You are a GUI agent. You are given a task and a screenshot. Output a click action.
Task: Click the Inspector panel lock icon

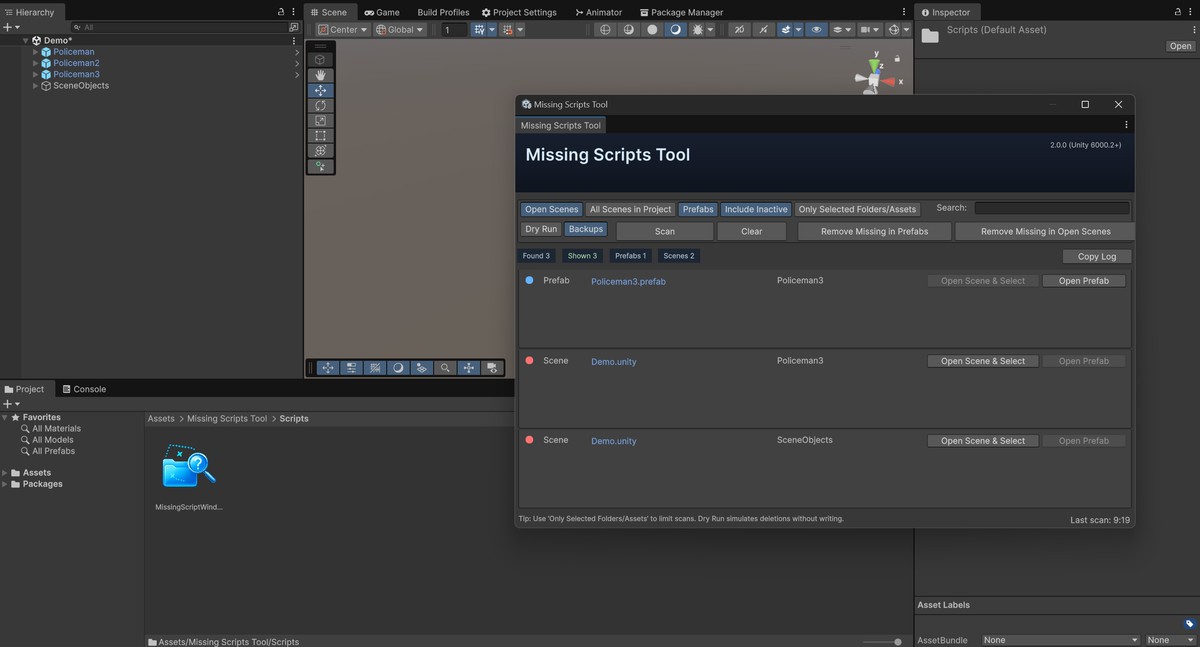click(x=1176, y=12)
